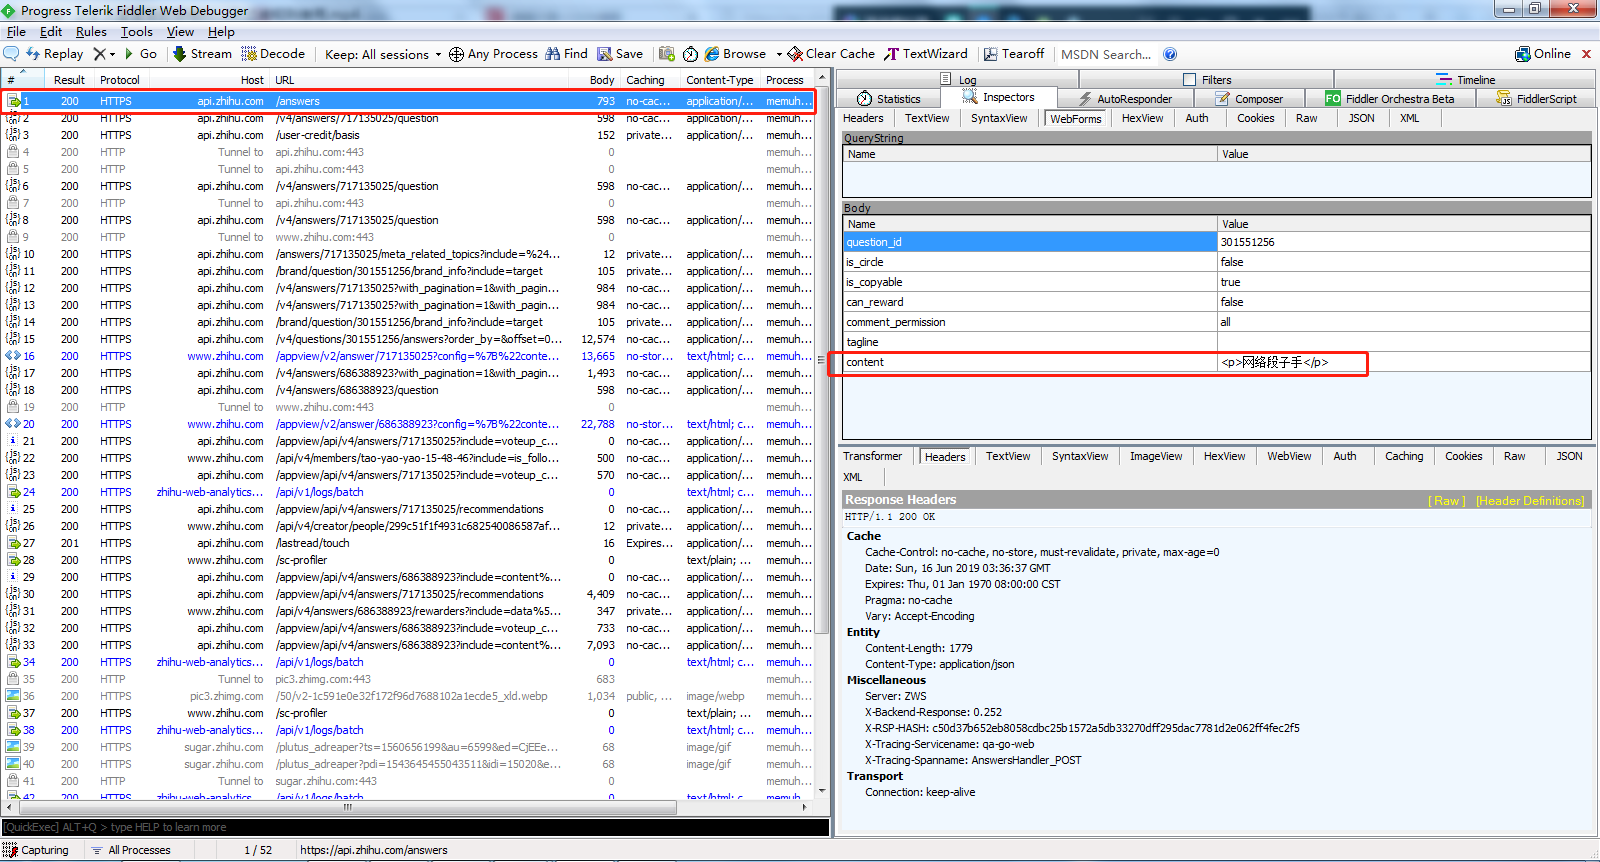Switch to the Statistics tab
This screenshot has height=862, width=1600.
pyautogui.click(x=889, y=98)
